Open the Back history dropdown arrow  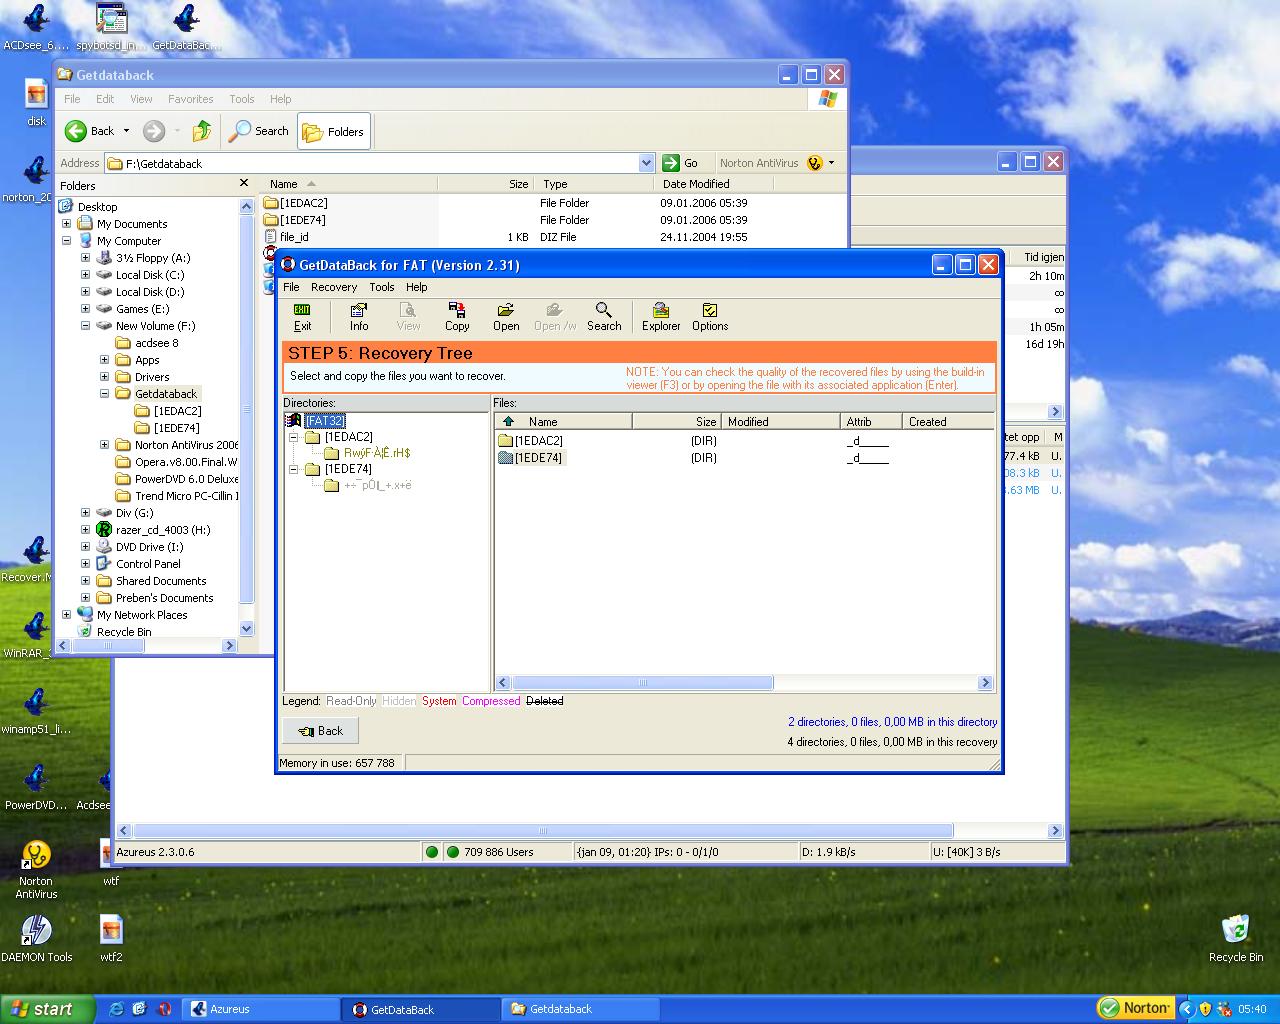(126, 131)
